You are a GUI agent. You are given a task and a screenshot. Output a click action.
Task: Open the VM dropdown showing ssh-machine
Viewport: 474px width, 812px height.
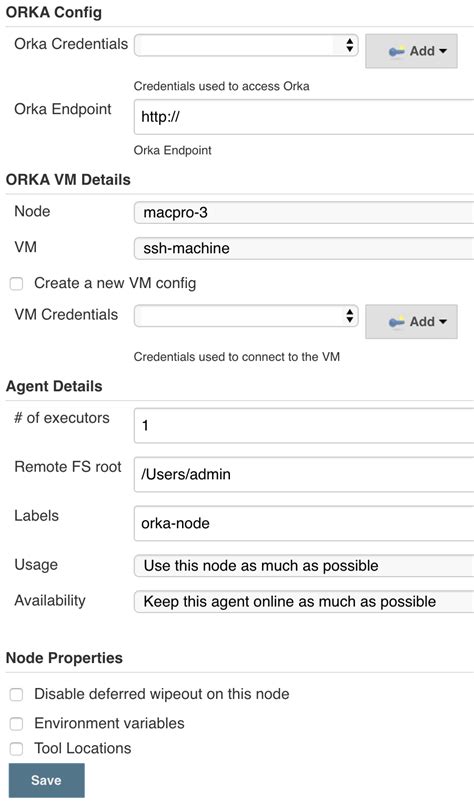click(x=304, y=248)
